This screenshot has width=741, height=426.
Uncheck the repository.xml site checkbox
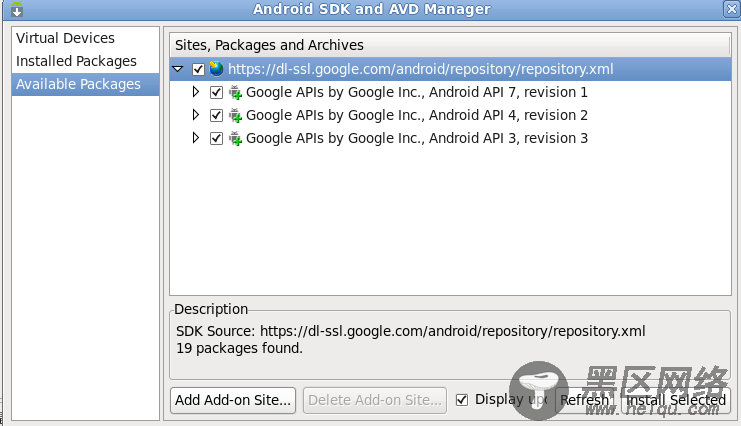click(198, 70)
